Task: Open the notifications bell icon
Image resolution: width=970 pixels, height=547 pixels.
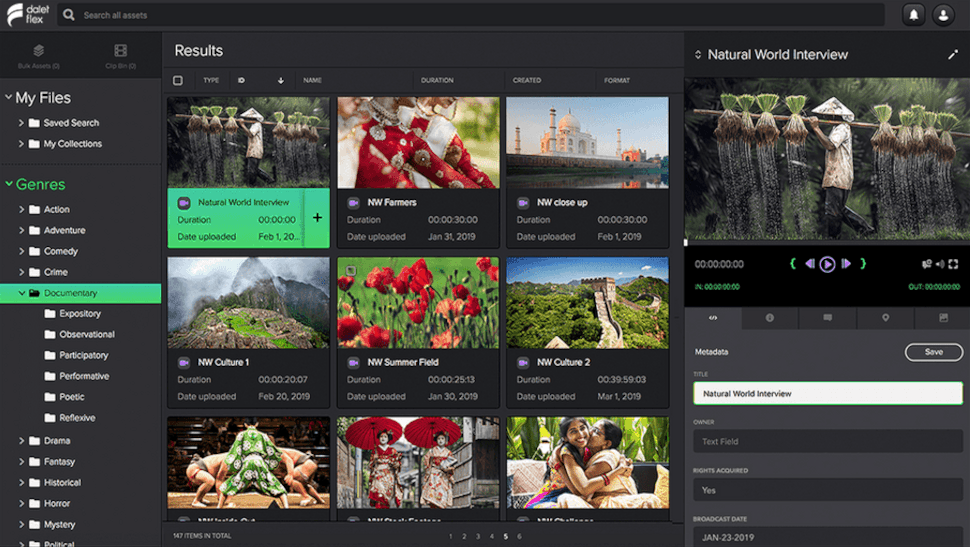Action: pyautogui.click(x=913, y=15)
